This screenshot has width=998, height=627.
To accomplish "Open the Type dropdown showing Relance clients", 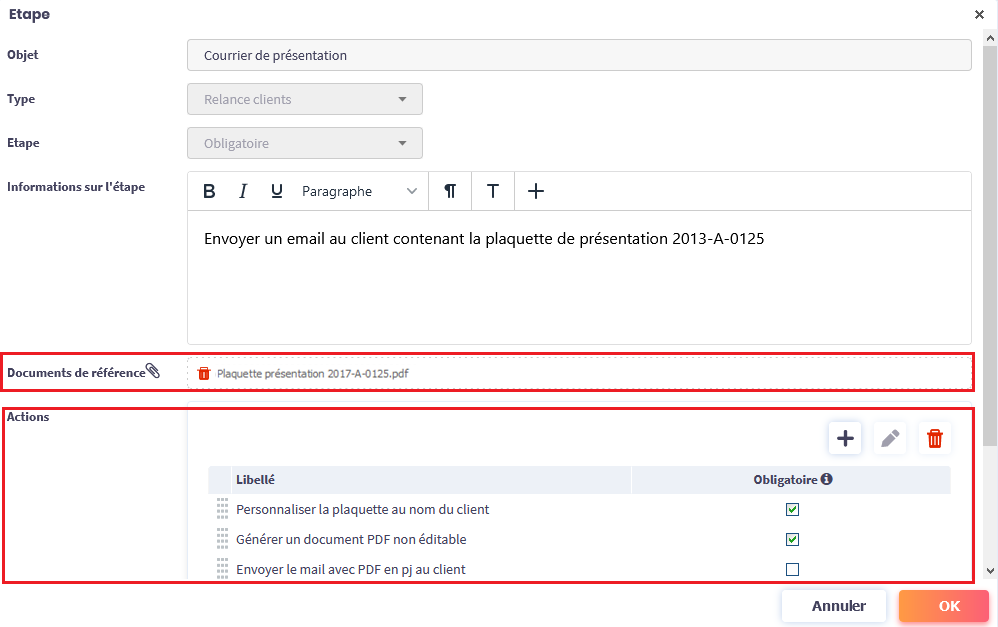I will (x=305, y=99).
